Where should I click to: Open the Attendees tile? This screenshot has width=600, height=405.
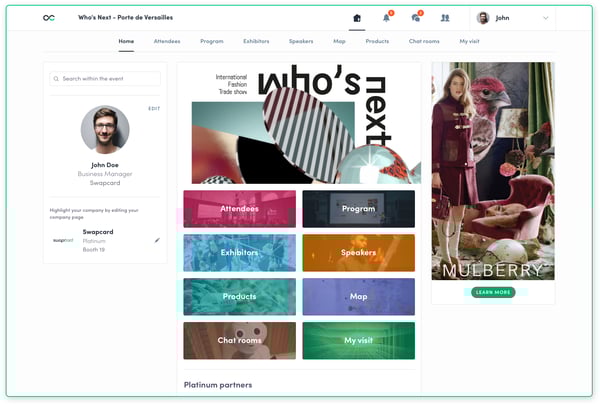[240, 209]
